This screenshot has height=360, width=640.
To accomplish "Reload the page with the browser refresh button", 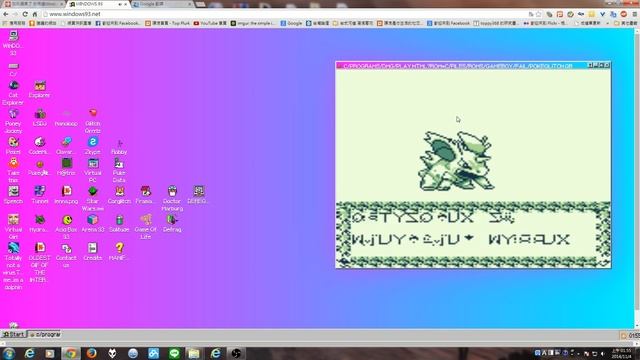I will 25,14.
